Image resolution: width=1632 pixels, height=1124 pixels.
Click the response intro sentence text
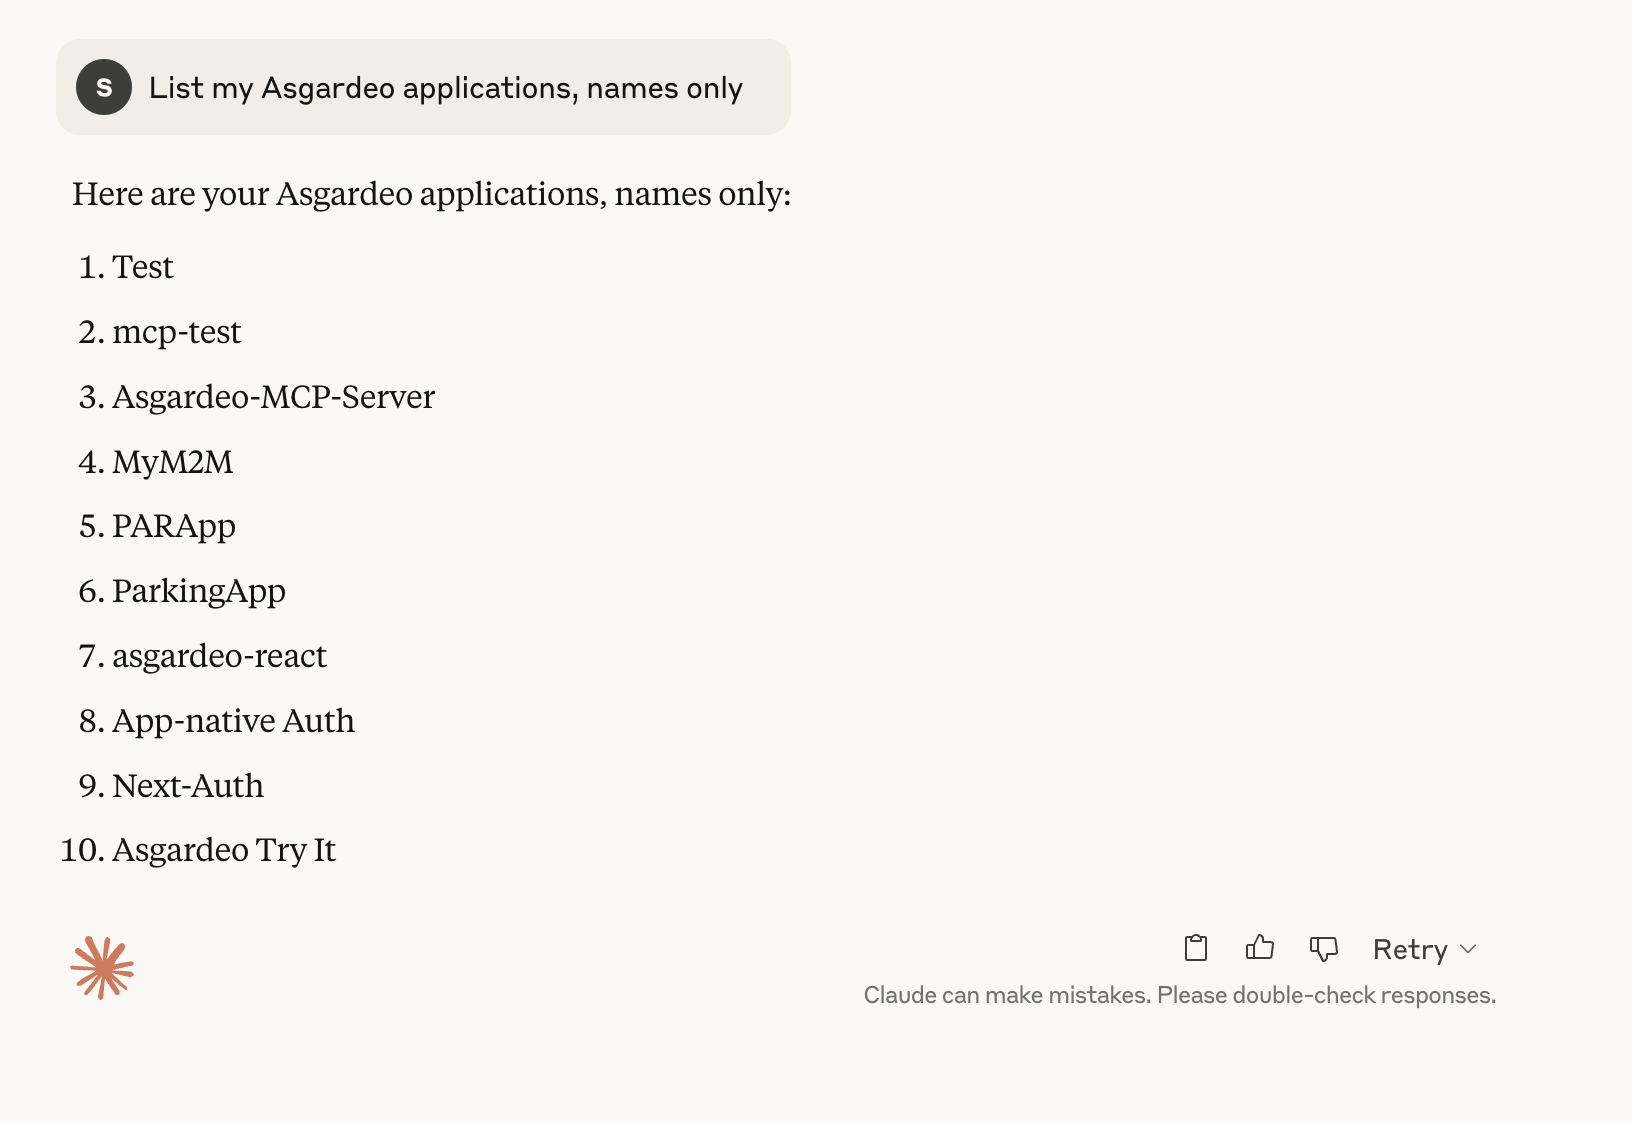click(x=432, y=194)
